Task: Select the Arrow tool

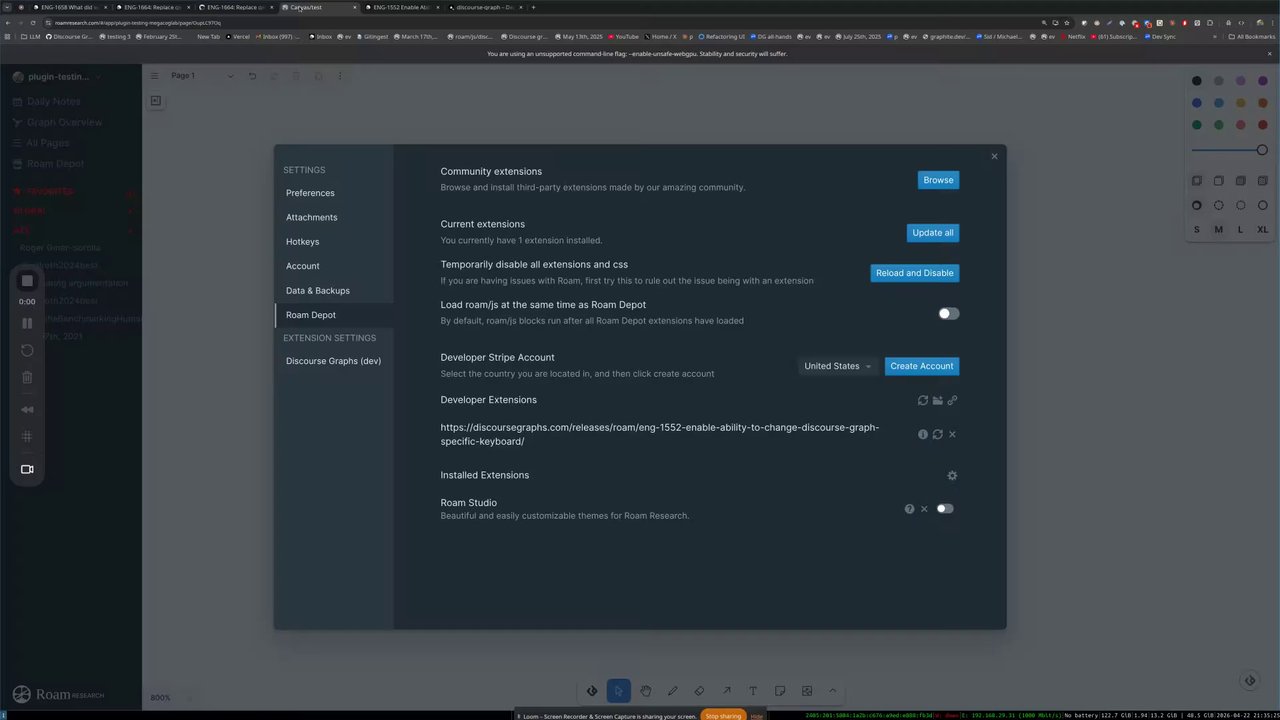Action: pos(726,691)
